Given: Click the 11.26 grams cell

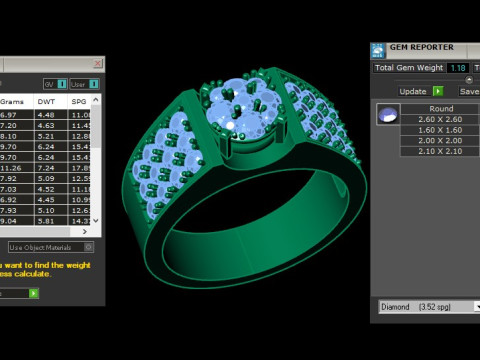Looking at the screenshot, I should click(17, 168).
